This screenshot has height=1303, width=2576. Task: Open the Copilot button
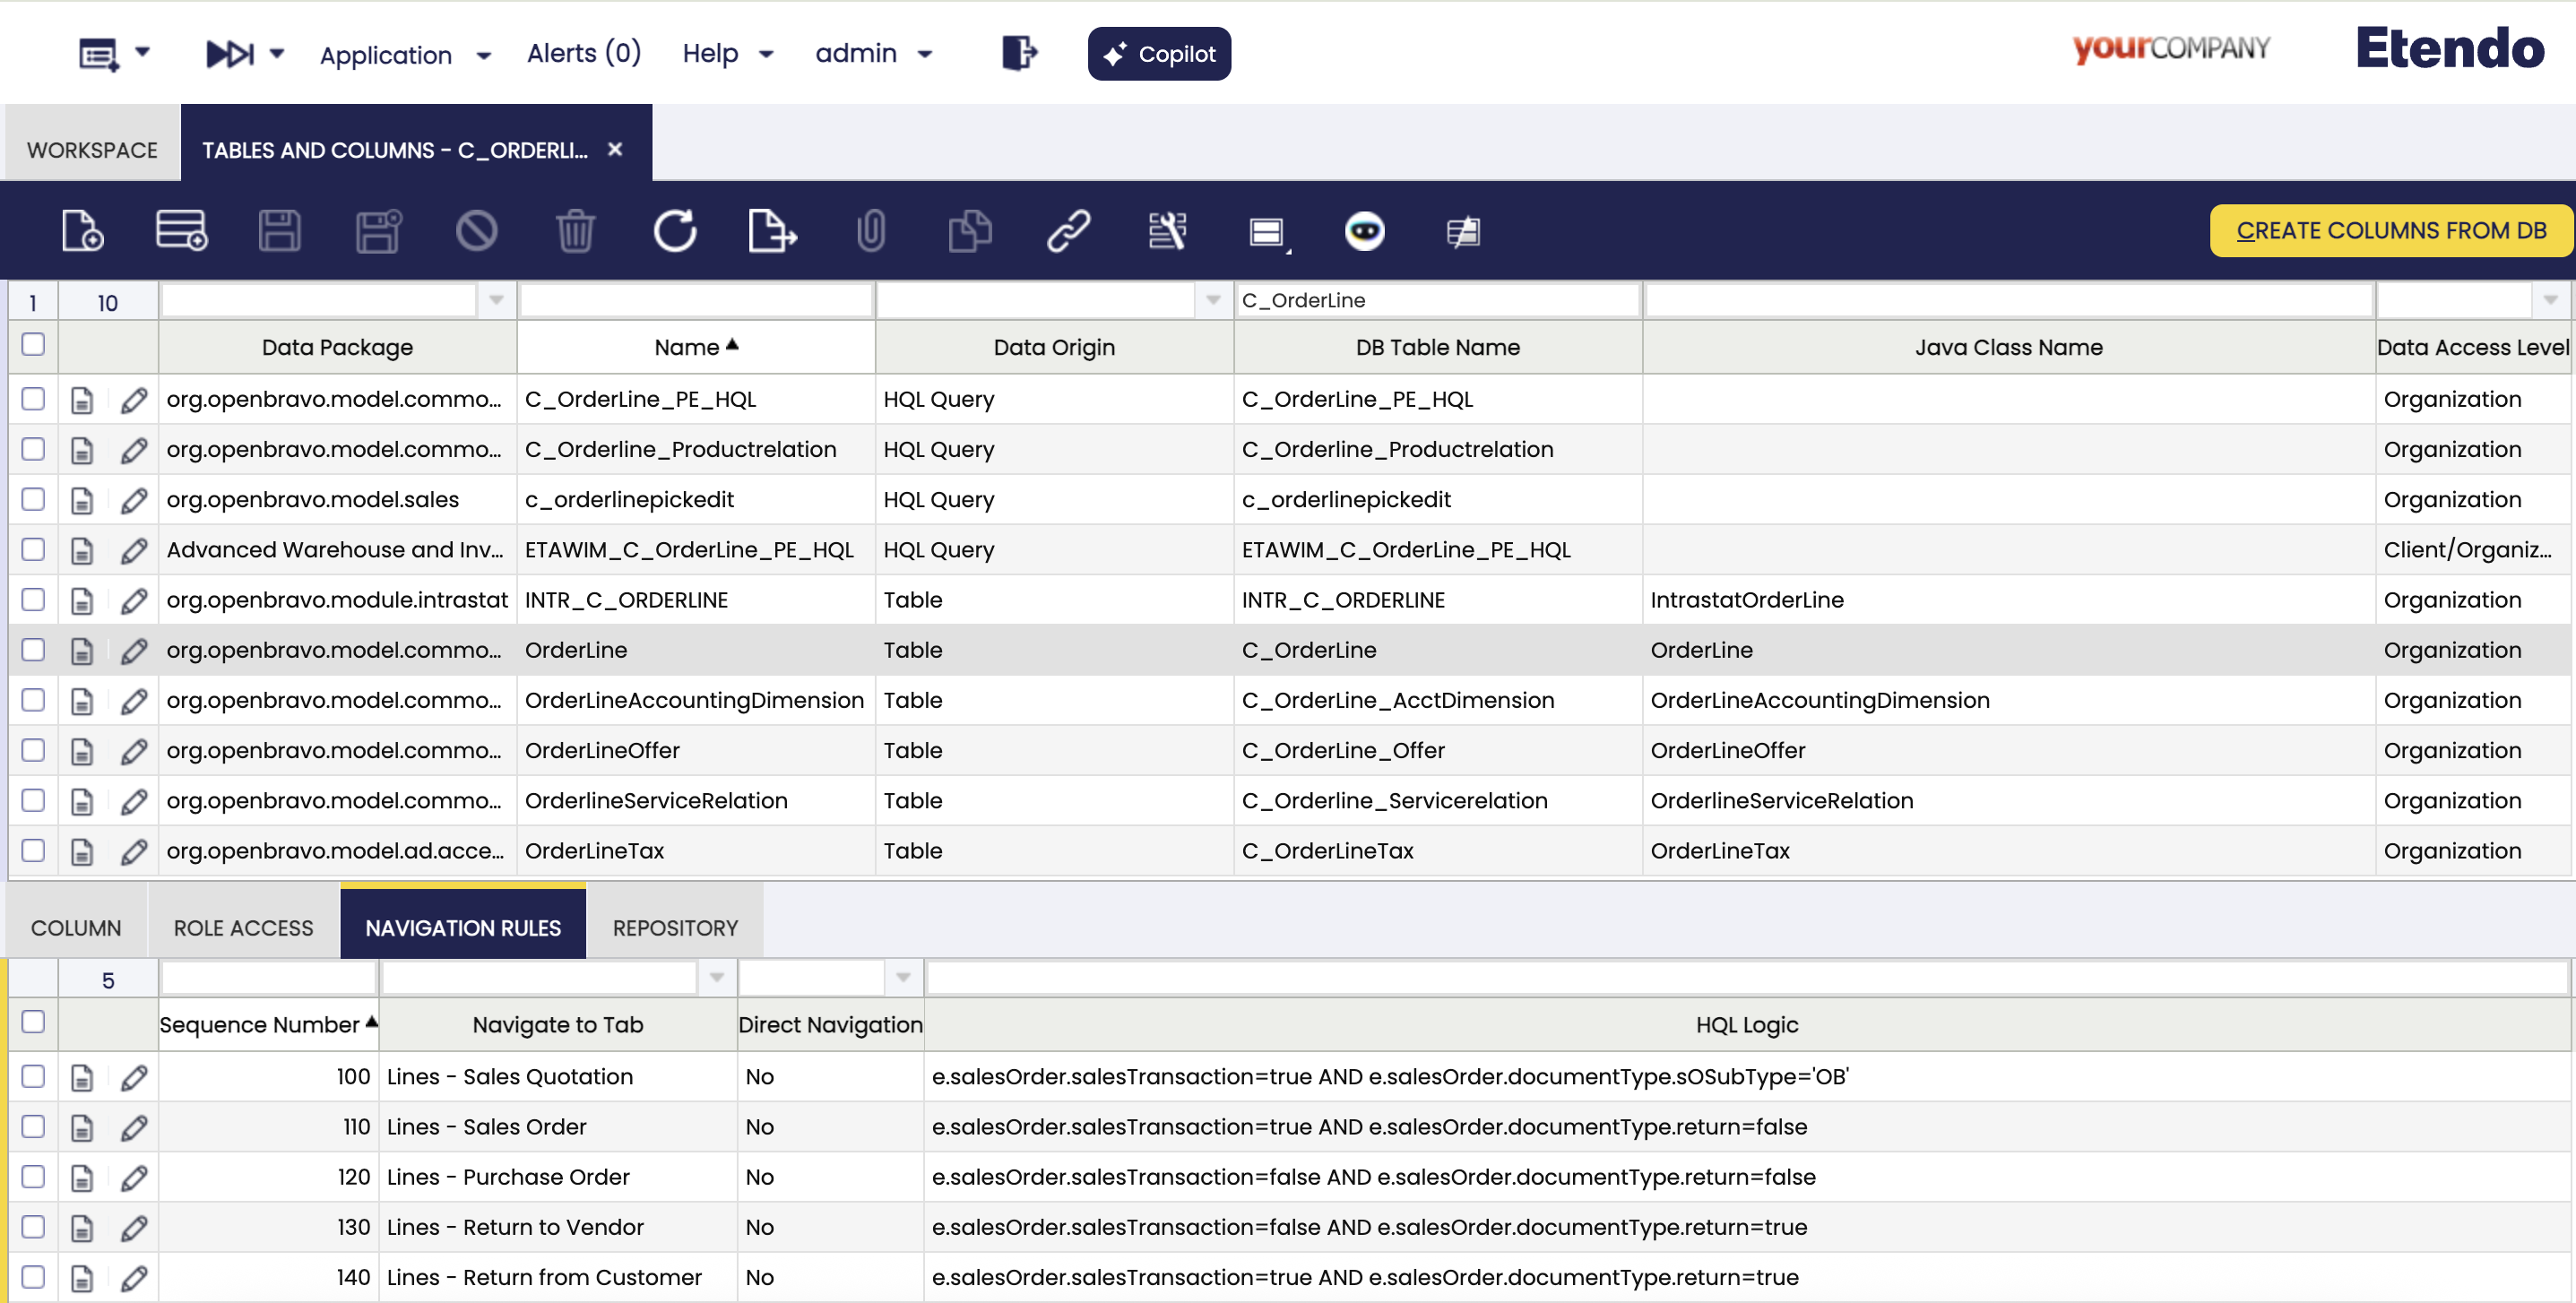click(1158, 54)
